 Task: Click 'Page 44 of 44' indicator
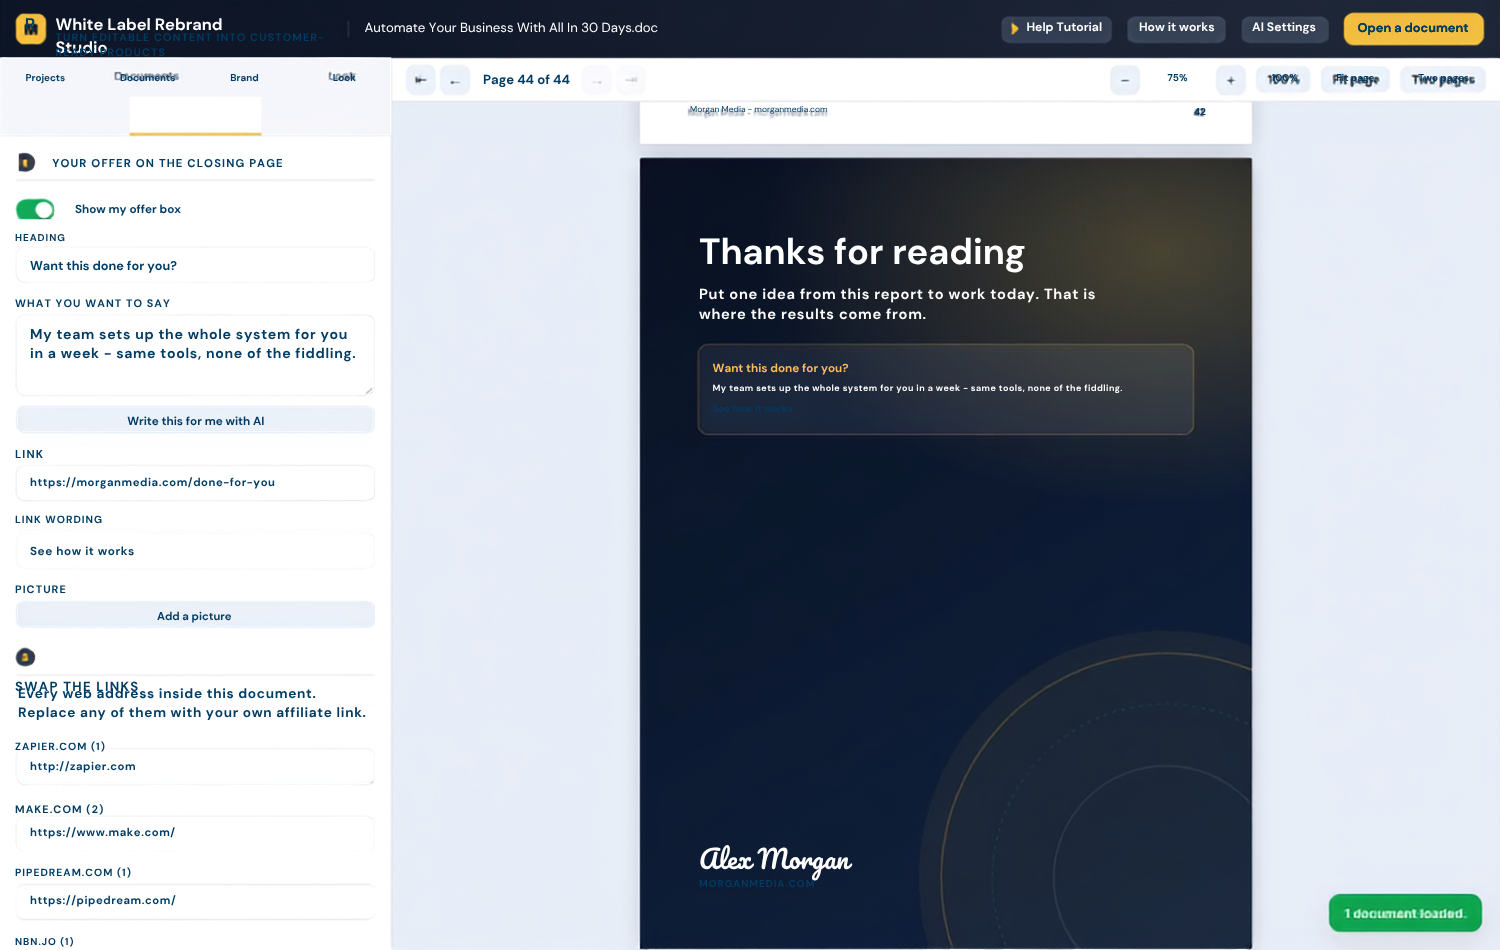point(526,80)
